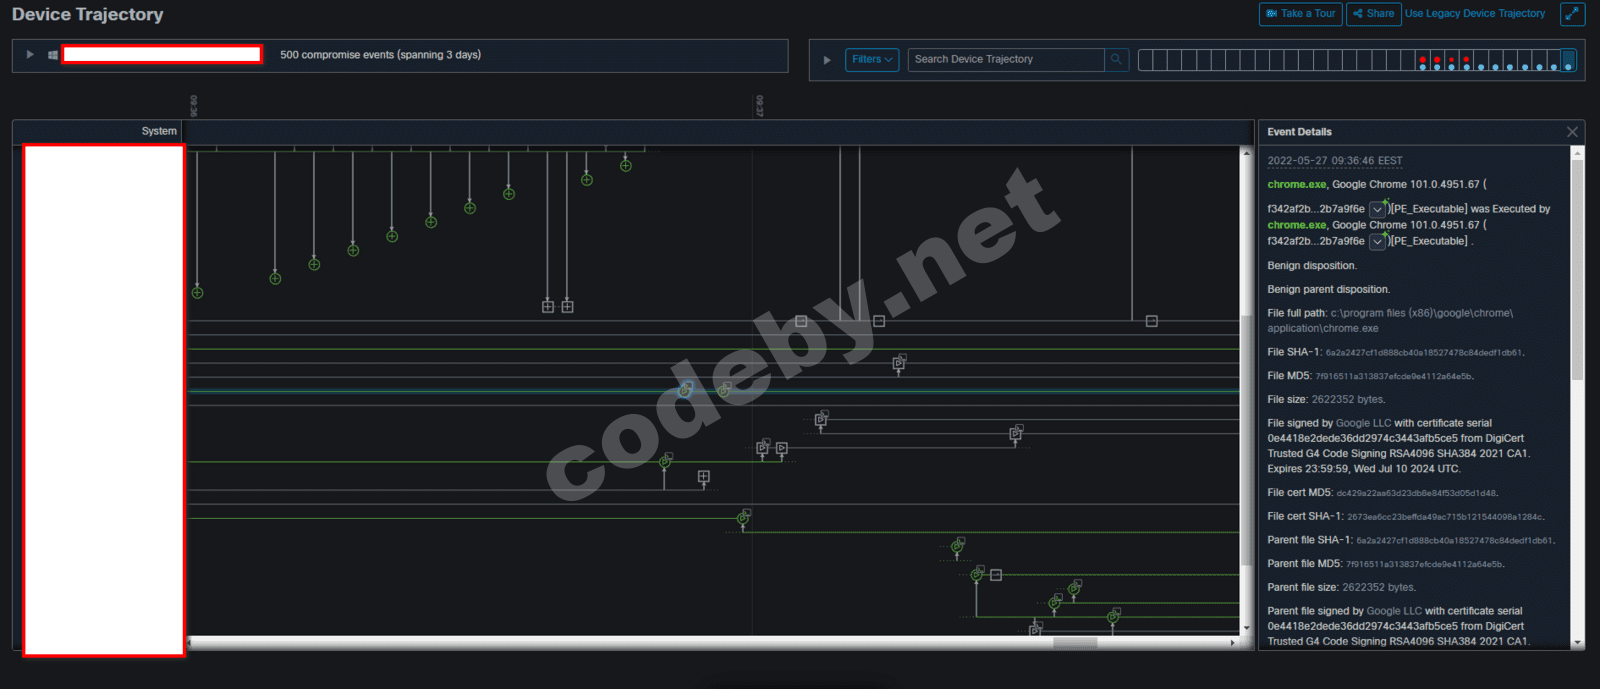Click the Take a Tour button
The image size is (1600, 689).
[1300, 14]
